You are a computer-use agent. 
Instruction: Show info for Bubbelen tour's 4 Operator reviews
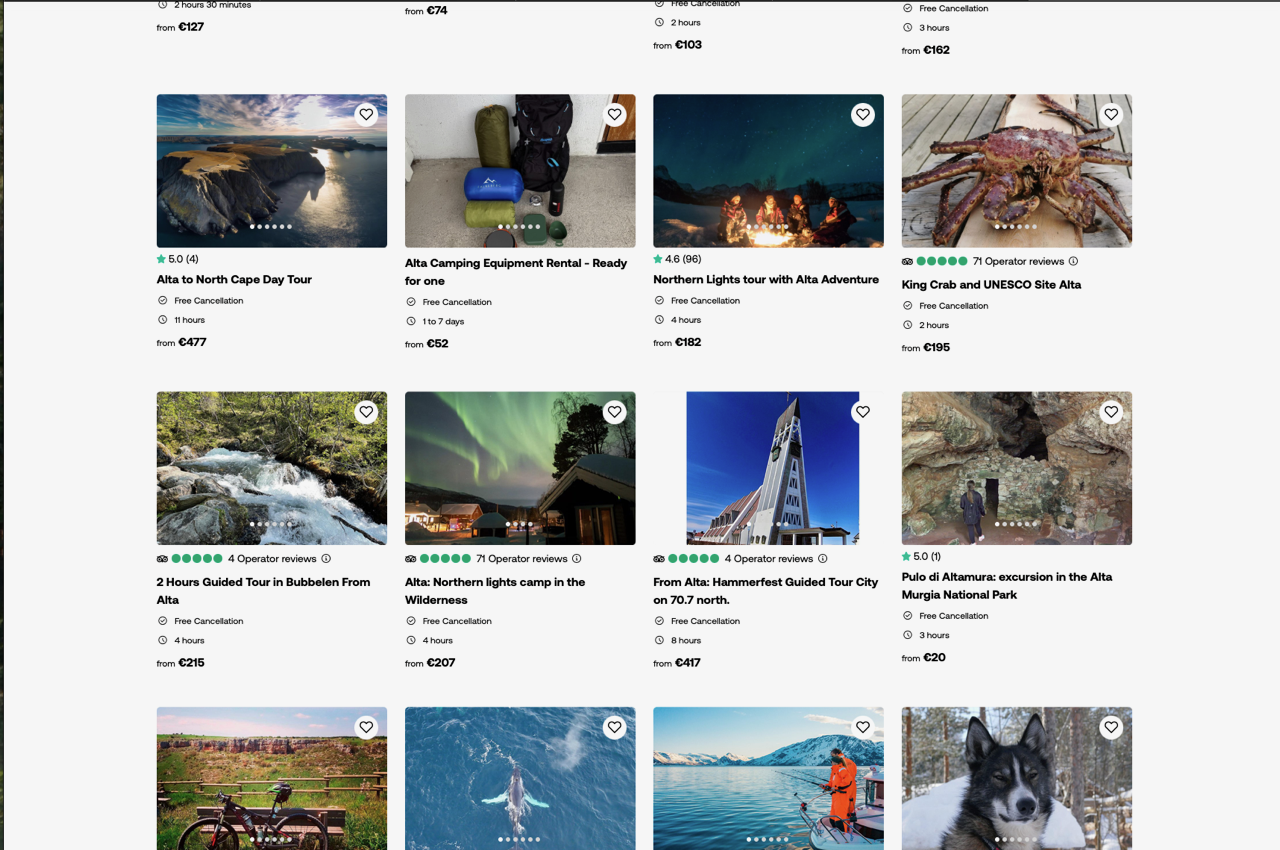click(x=326, y=559)
